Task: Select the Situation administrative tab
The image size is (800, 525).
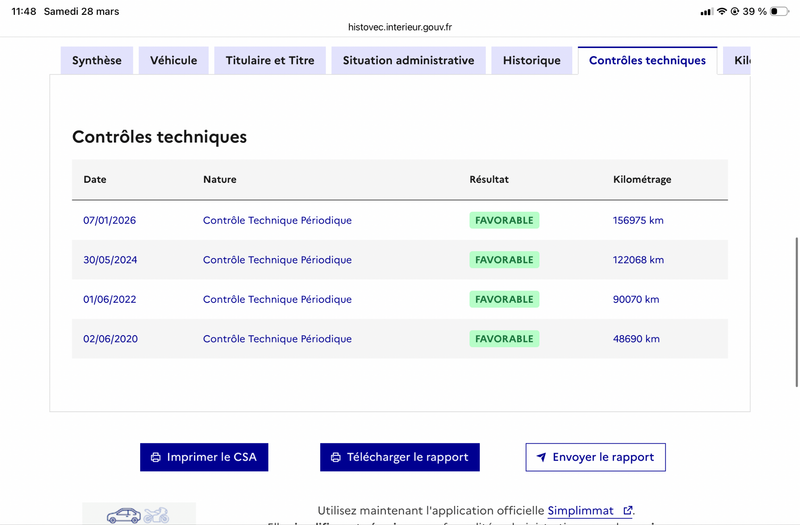Action: (x=408, y=60)
